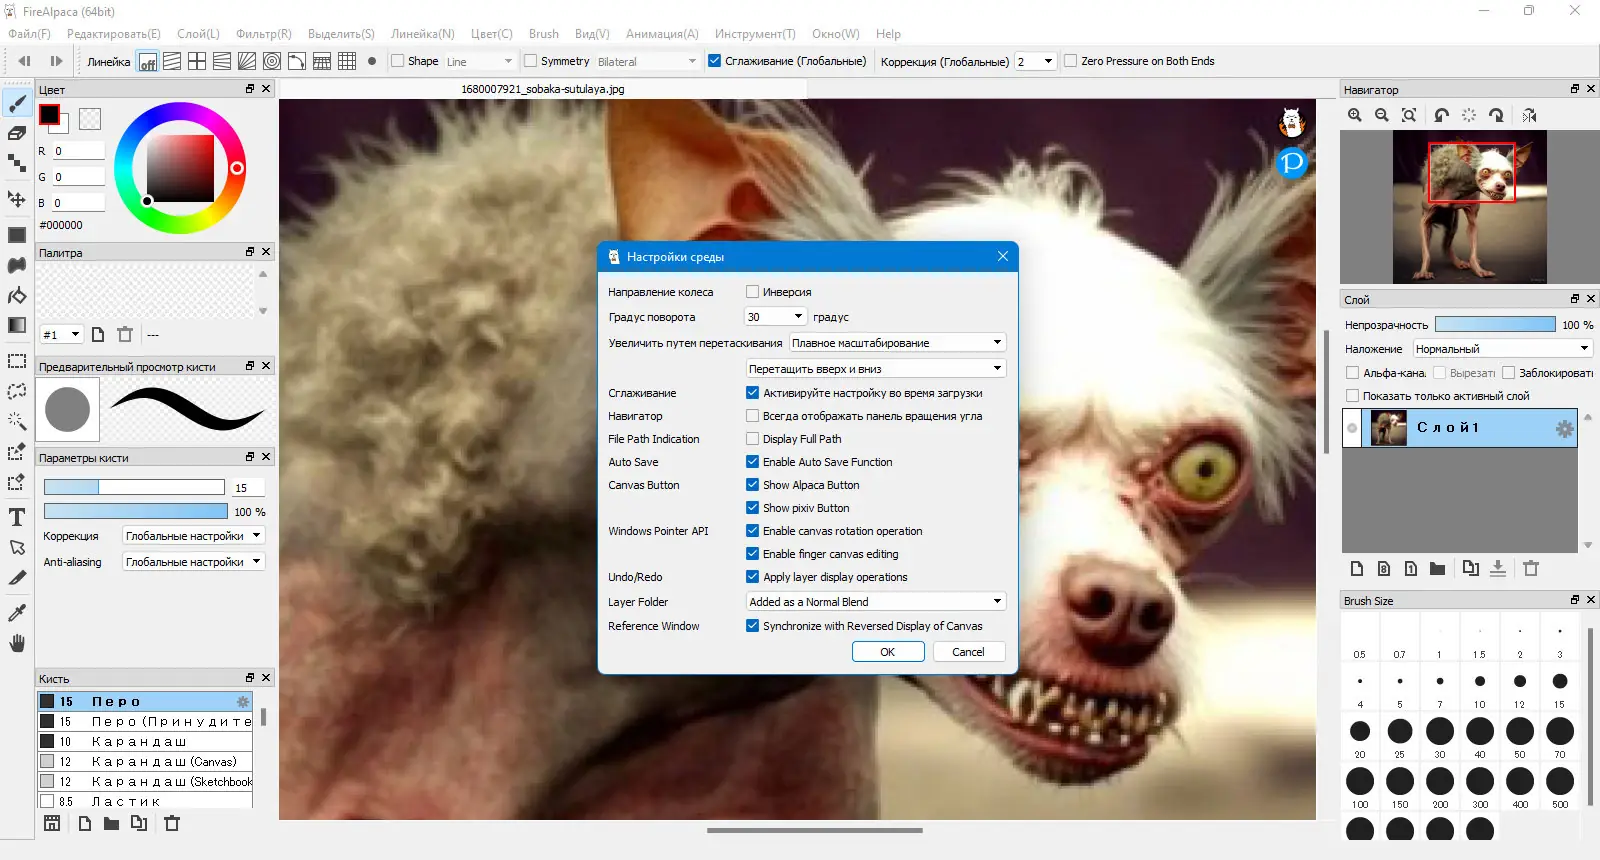Image resolution: width=1600 pixels, height=860 pixels.
Task: Delete brush using Кисть panel trash icon
Action: tap(172, 823)
